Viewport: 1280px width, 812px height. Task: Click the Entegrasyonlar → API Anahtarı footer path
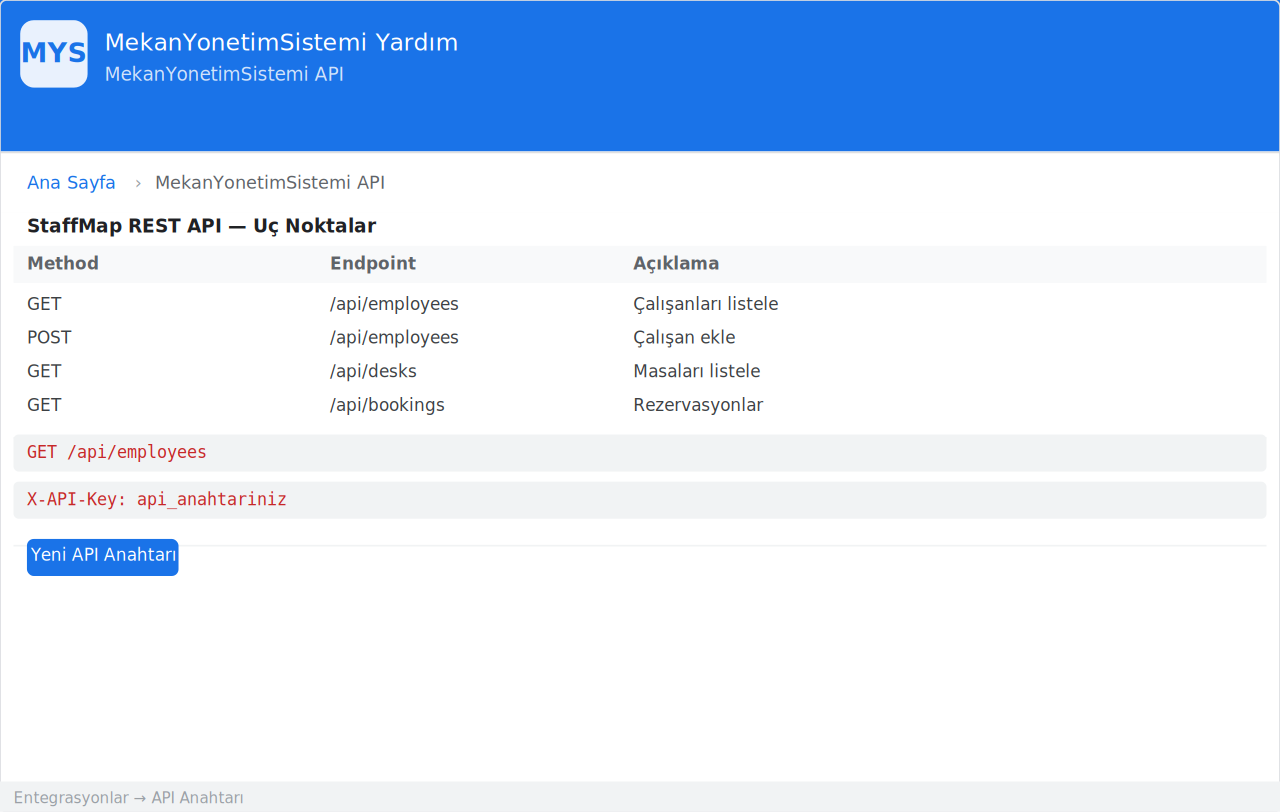click(x=129, y=798)
